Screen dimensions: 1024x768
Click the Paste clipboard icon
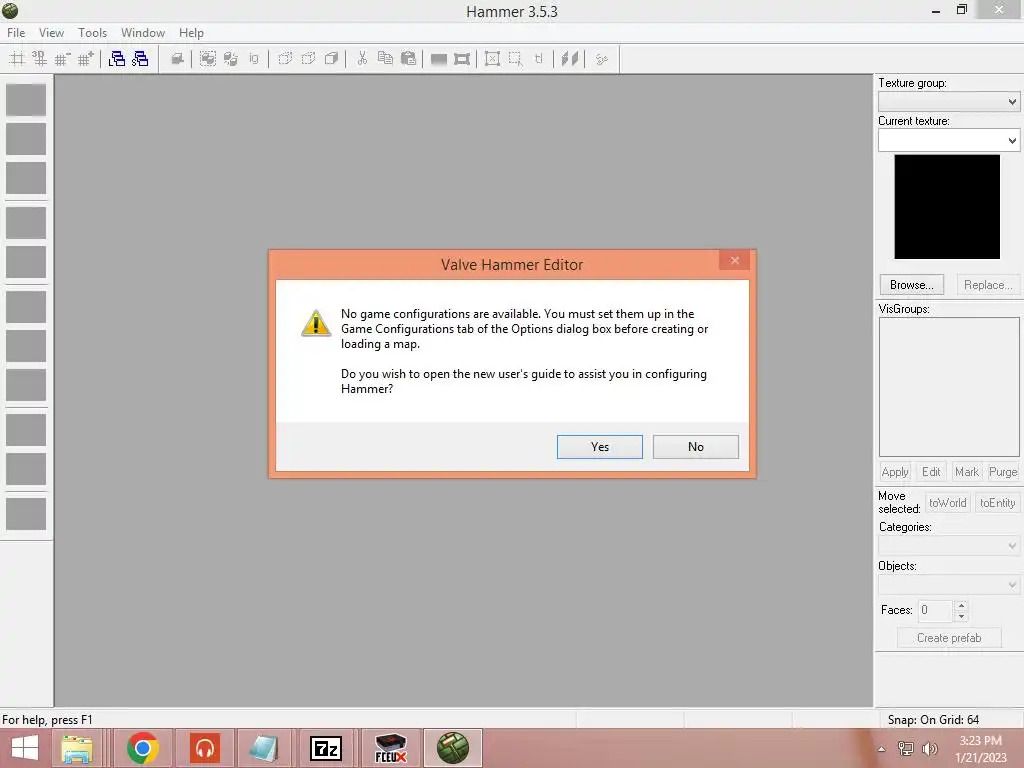(408, 59)
